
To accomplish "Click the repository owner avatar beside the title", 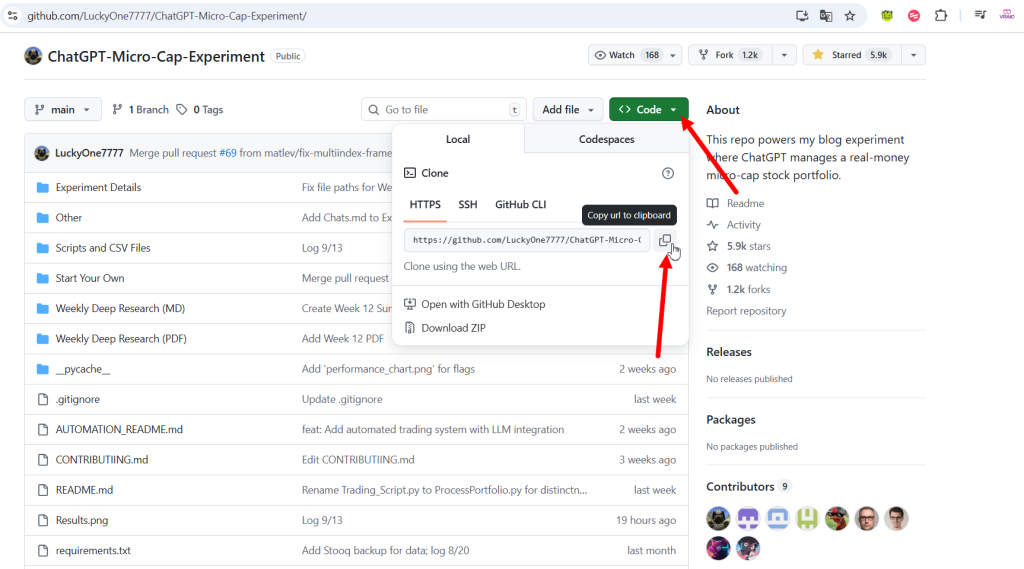I will coord(33,56).
